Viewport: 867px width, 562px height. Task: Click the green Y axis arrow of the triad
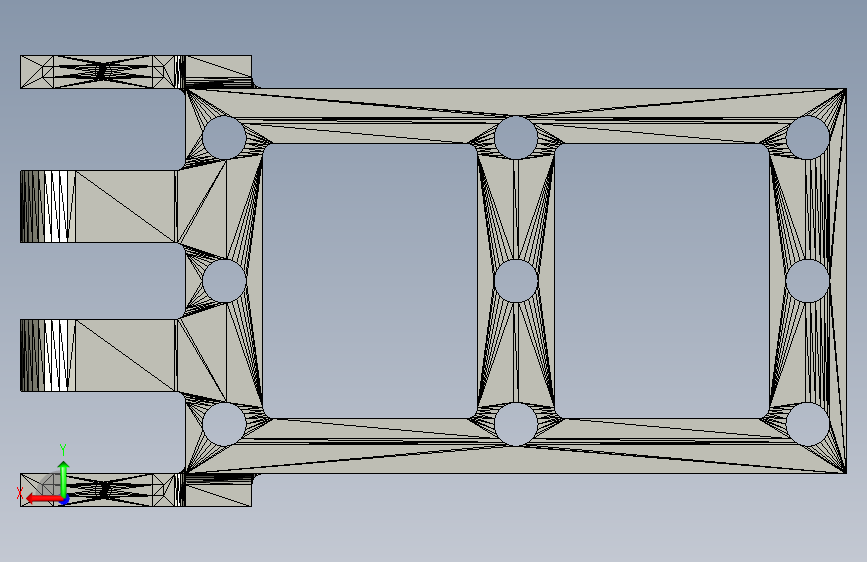(64, 478)
